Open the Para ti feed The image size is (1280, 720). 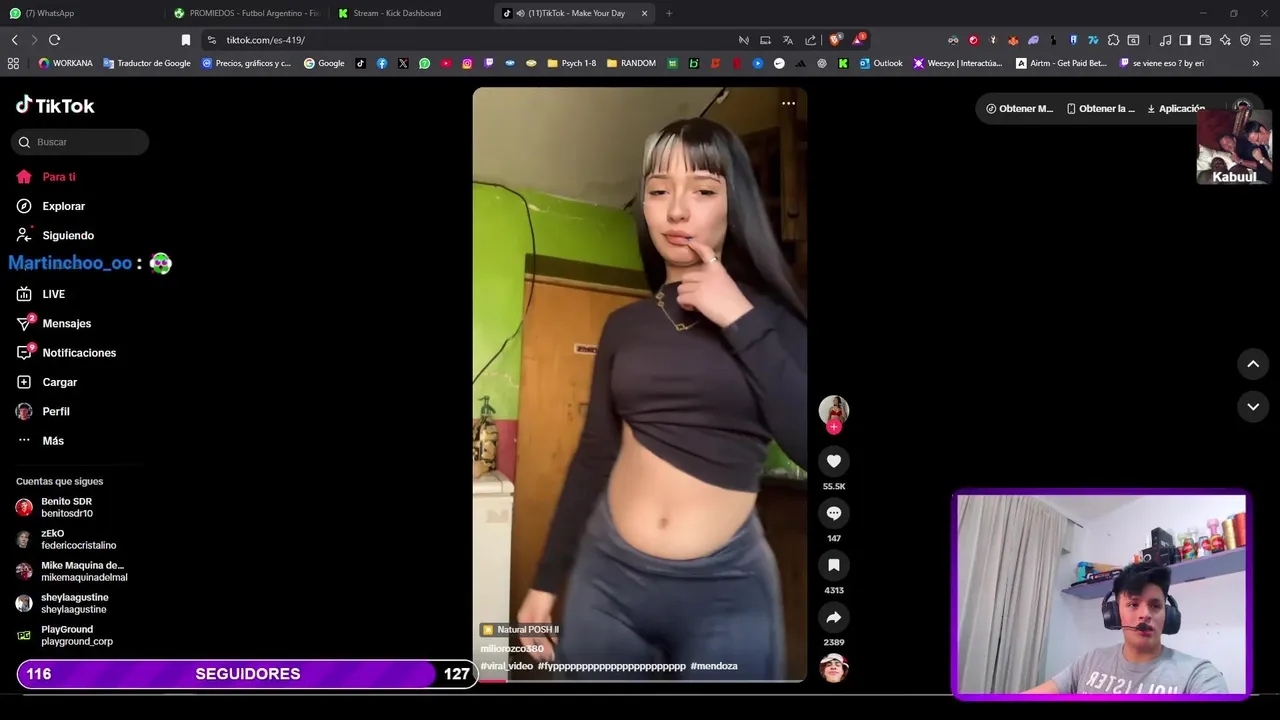[46, 177]
